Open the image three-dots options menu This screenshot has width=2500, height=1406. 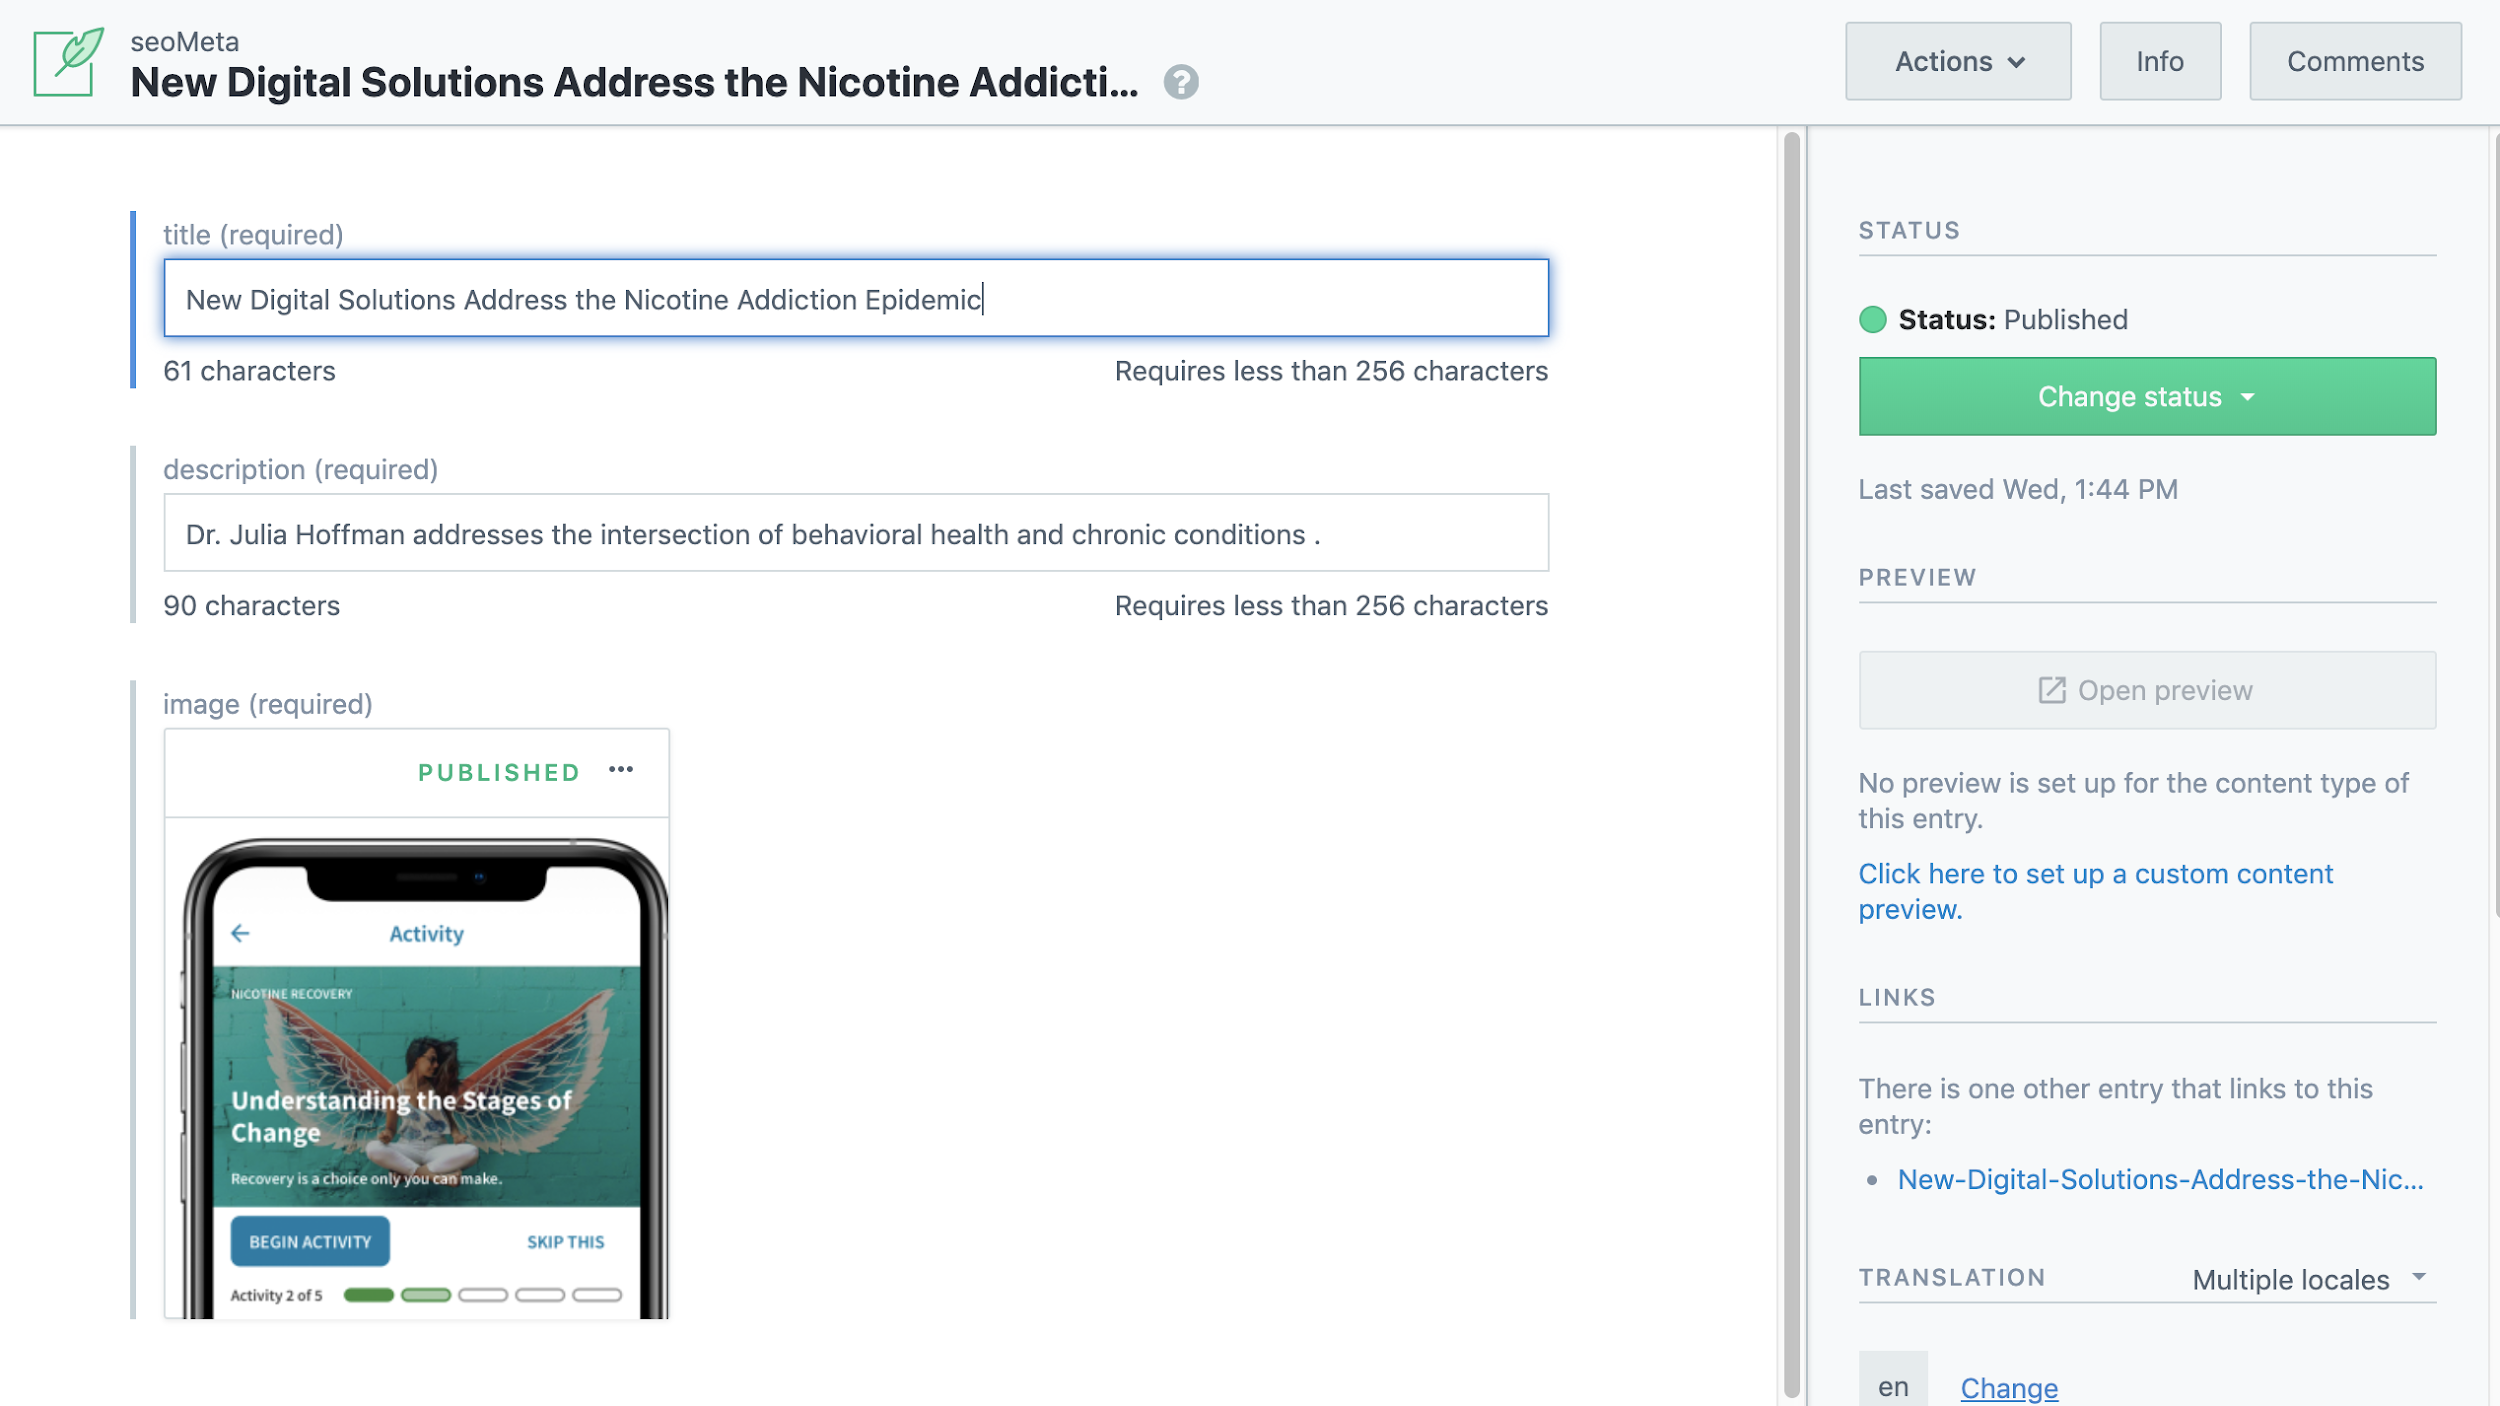pos(621,770)
